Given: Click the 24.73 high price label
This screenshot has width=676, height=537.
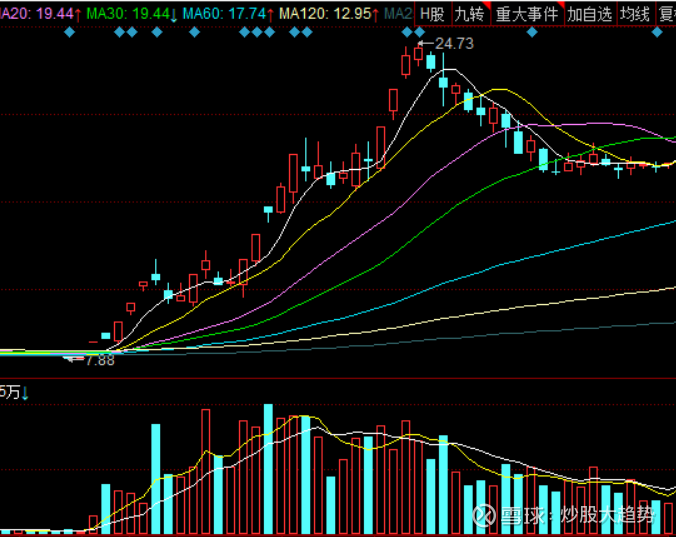Looking at the screenshot, I should pos(454,44).
